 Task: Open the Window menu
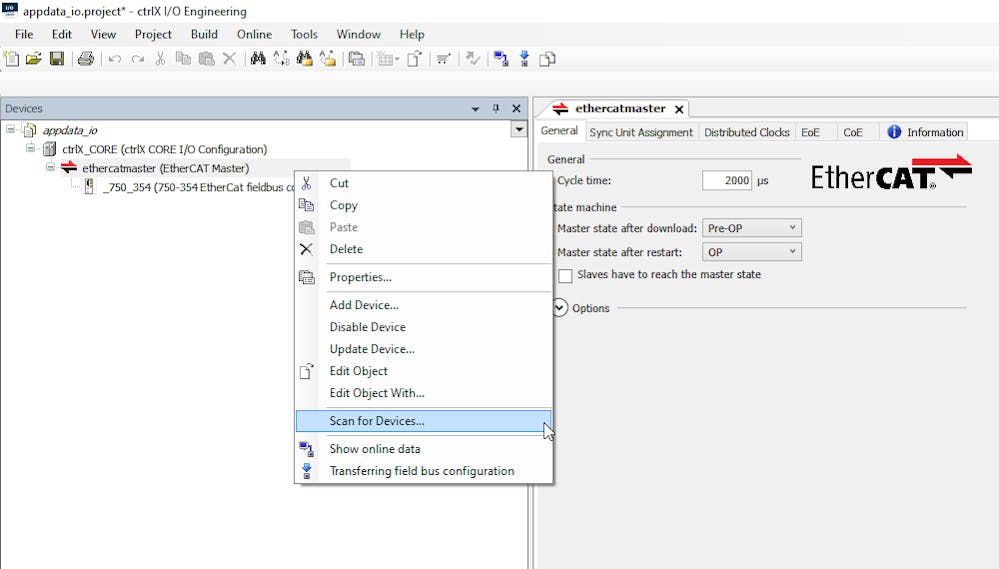pos(359,34)
